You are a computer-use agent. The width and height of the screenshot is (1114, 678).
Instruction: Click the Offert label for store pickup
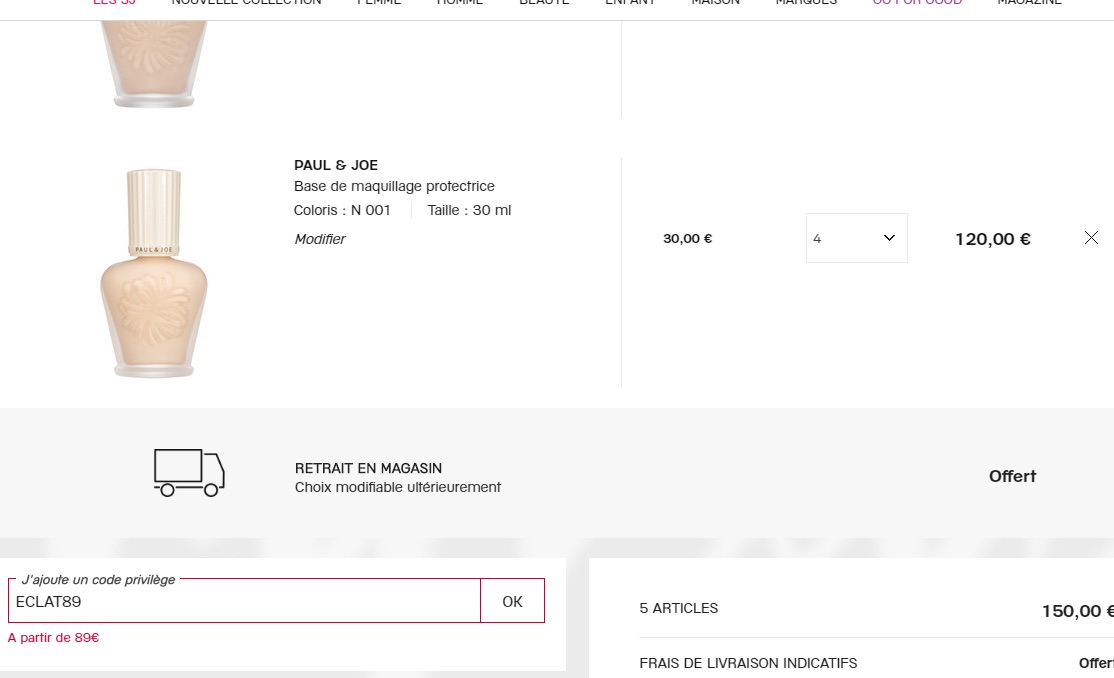click(1012, 476)
